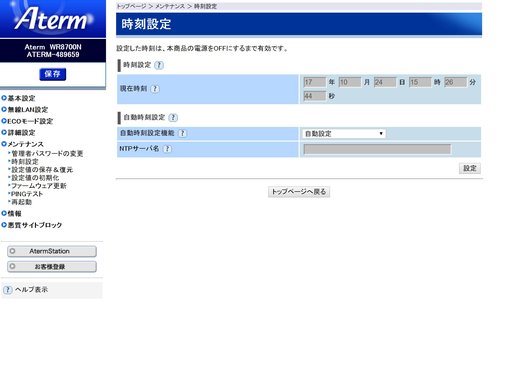Open PINGテスト page
Image resolution: width=523 pixels, height=380 pixels.
tap(27, 194)
